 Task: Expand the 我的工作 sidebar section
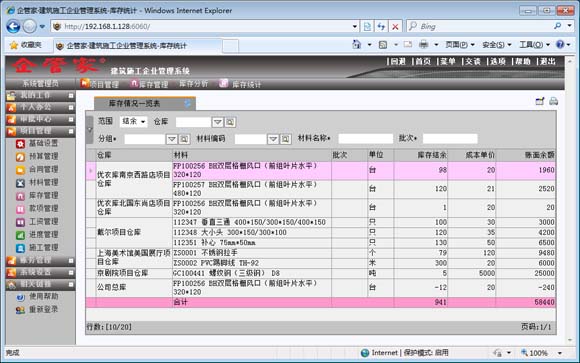[71, 95]
